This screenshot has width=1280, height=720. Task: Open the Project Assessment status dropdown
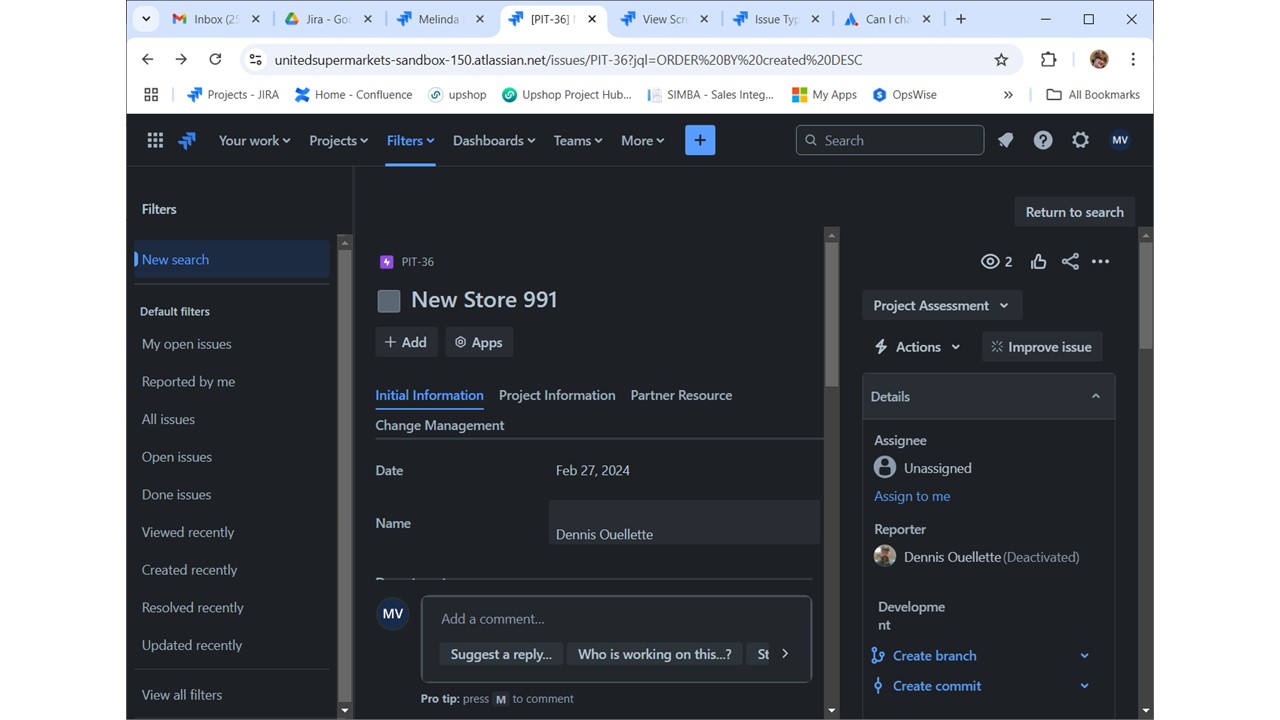click(941, 305)
